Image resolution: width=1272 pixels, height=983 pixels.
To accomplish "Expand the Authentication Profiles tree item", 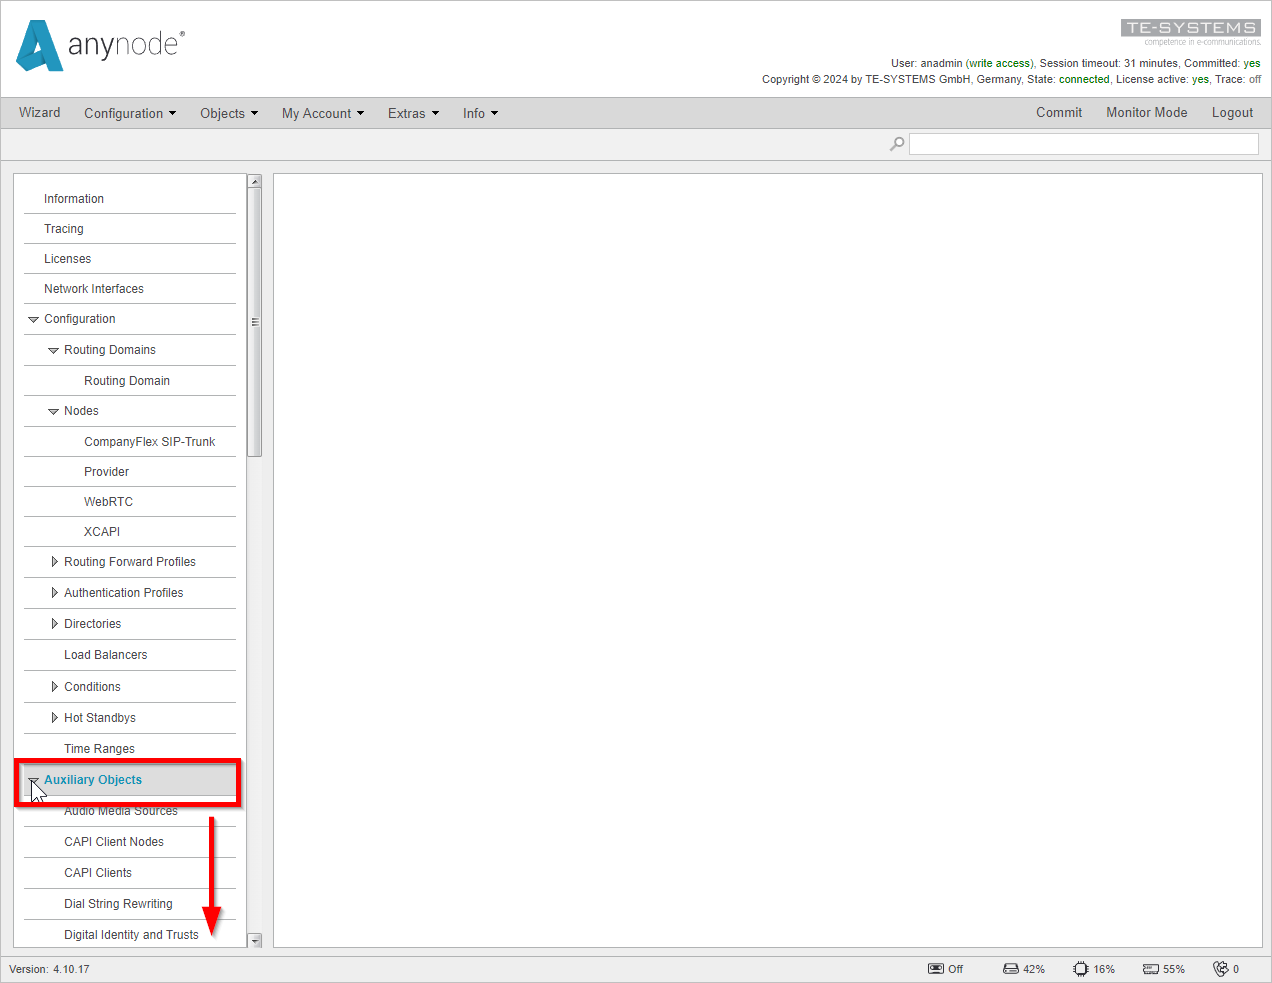I will [x=56, y=593].
